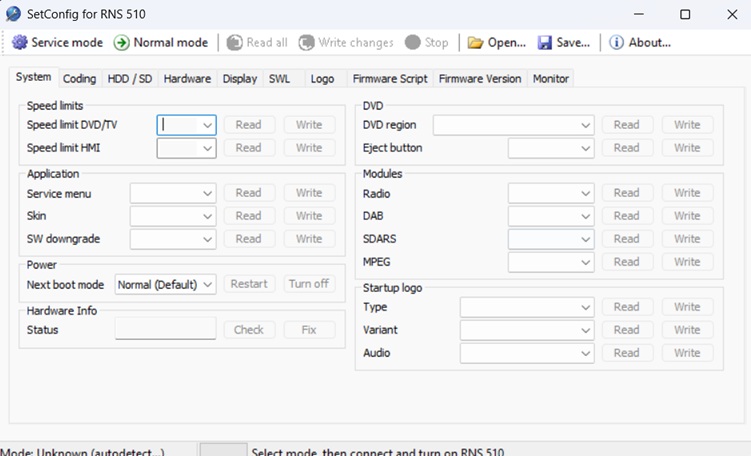Click the Write changes toolbar icon
Screen dimensions: 751x456
pyautogui.click(x=306, y=43)
